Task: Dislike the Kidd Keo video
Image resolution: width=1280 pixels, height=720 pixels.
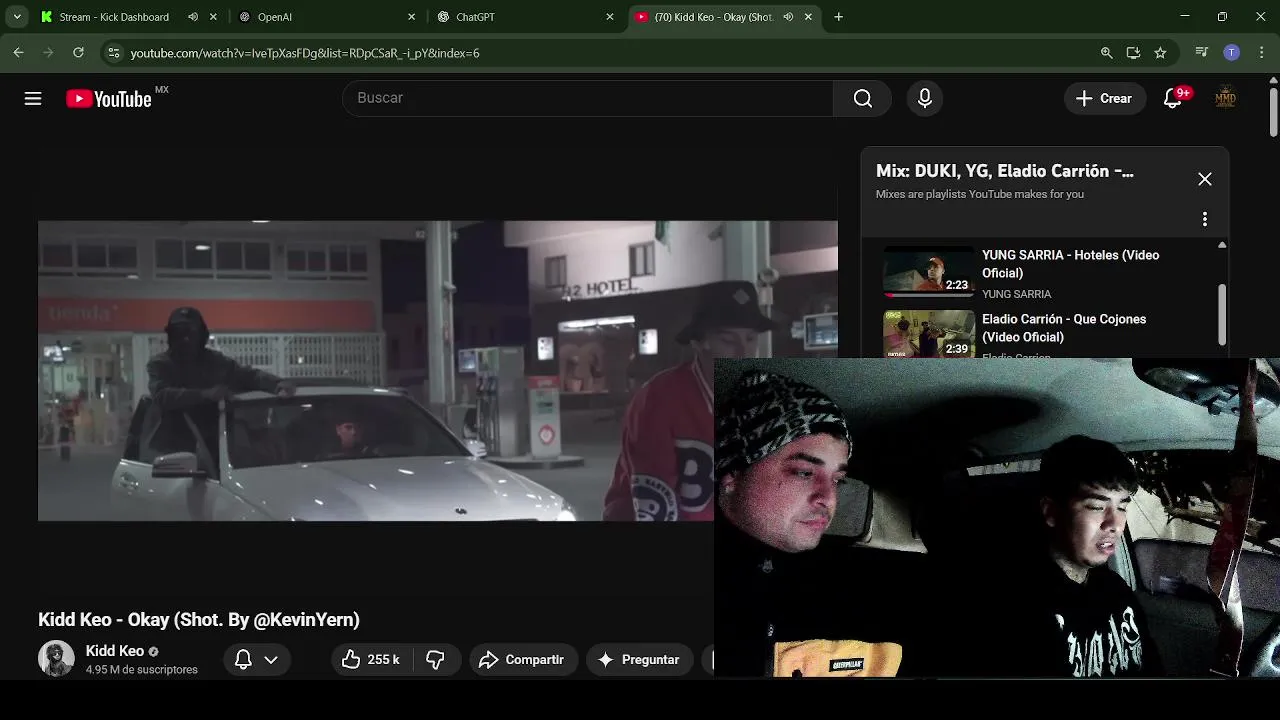Action: 435,660
